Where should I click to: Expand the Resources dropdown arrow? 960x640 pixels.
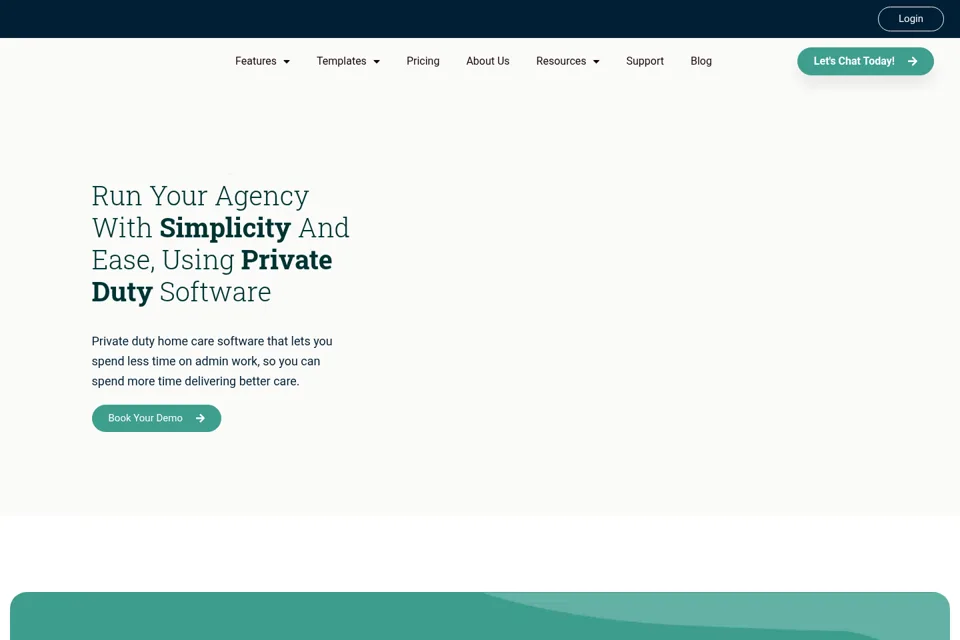pyautogui.click(x=596, y=62)
